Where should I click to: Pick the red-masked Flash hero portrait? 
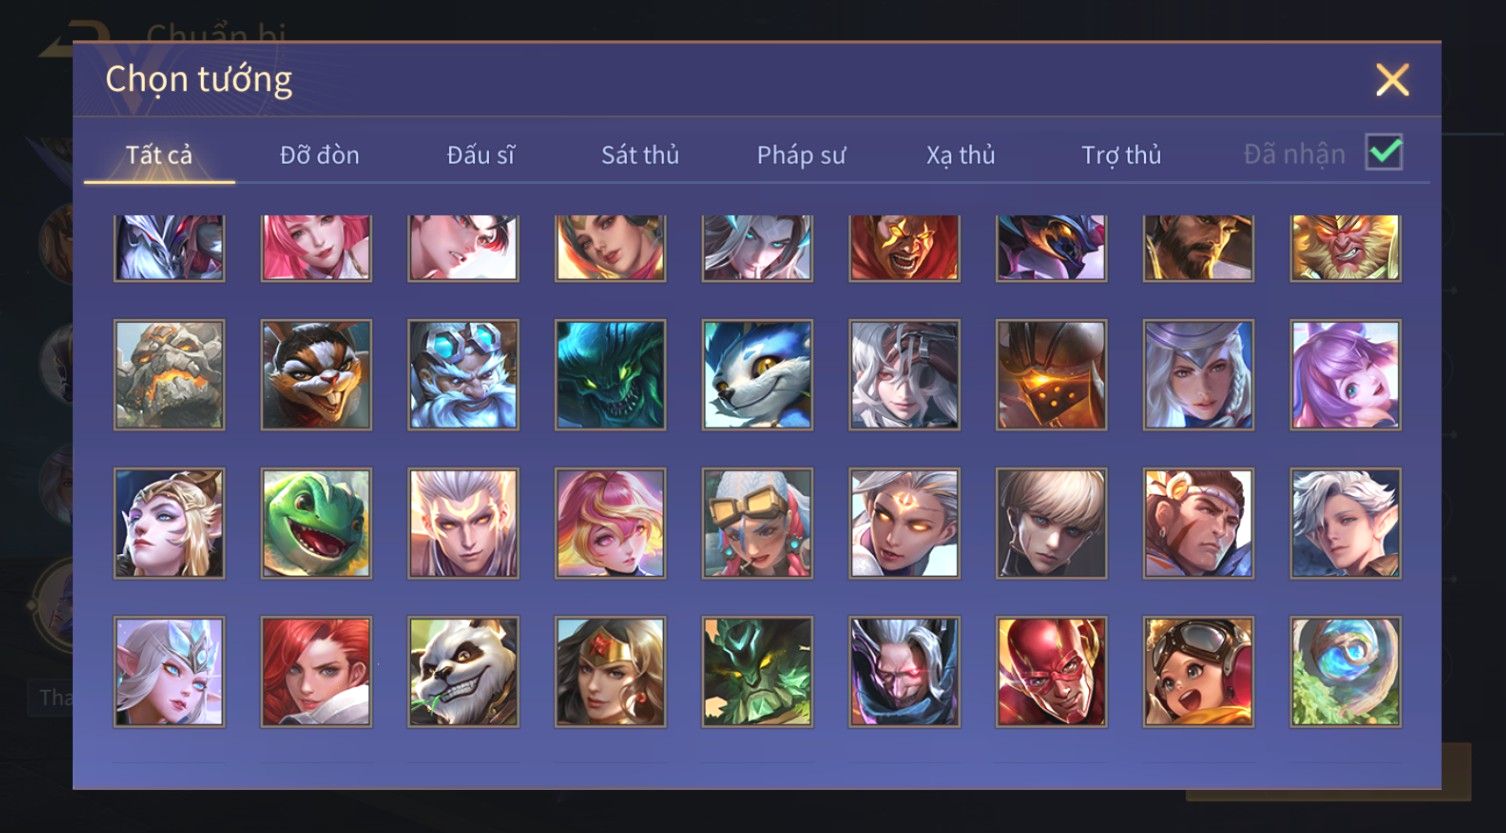(x=1051, y=671)
